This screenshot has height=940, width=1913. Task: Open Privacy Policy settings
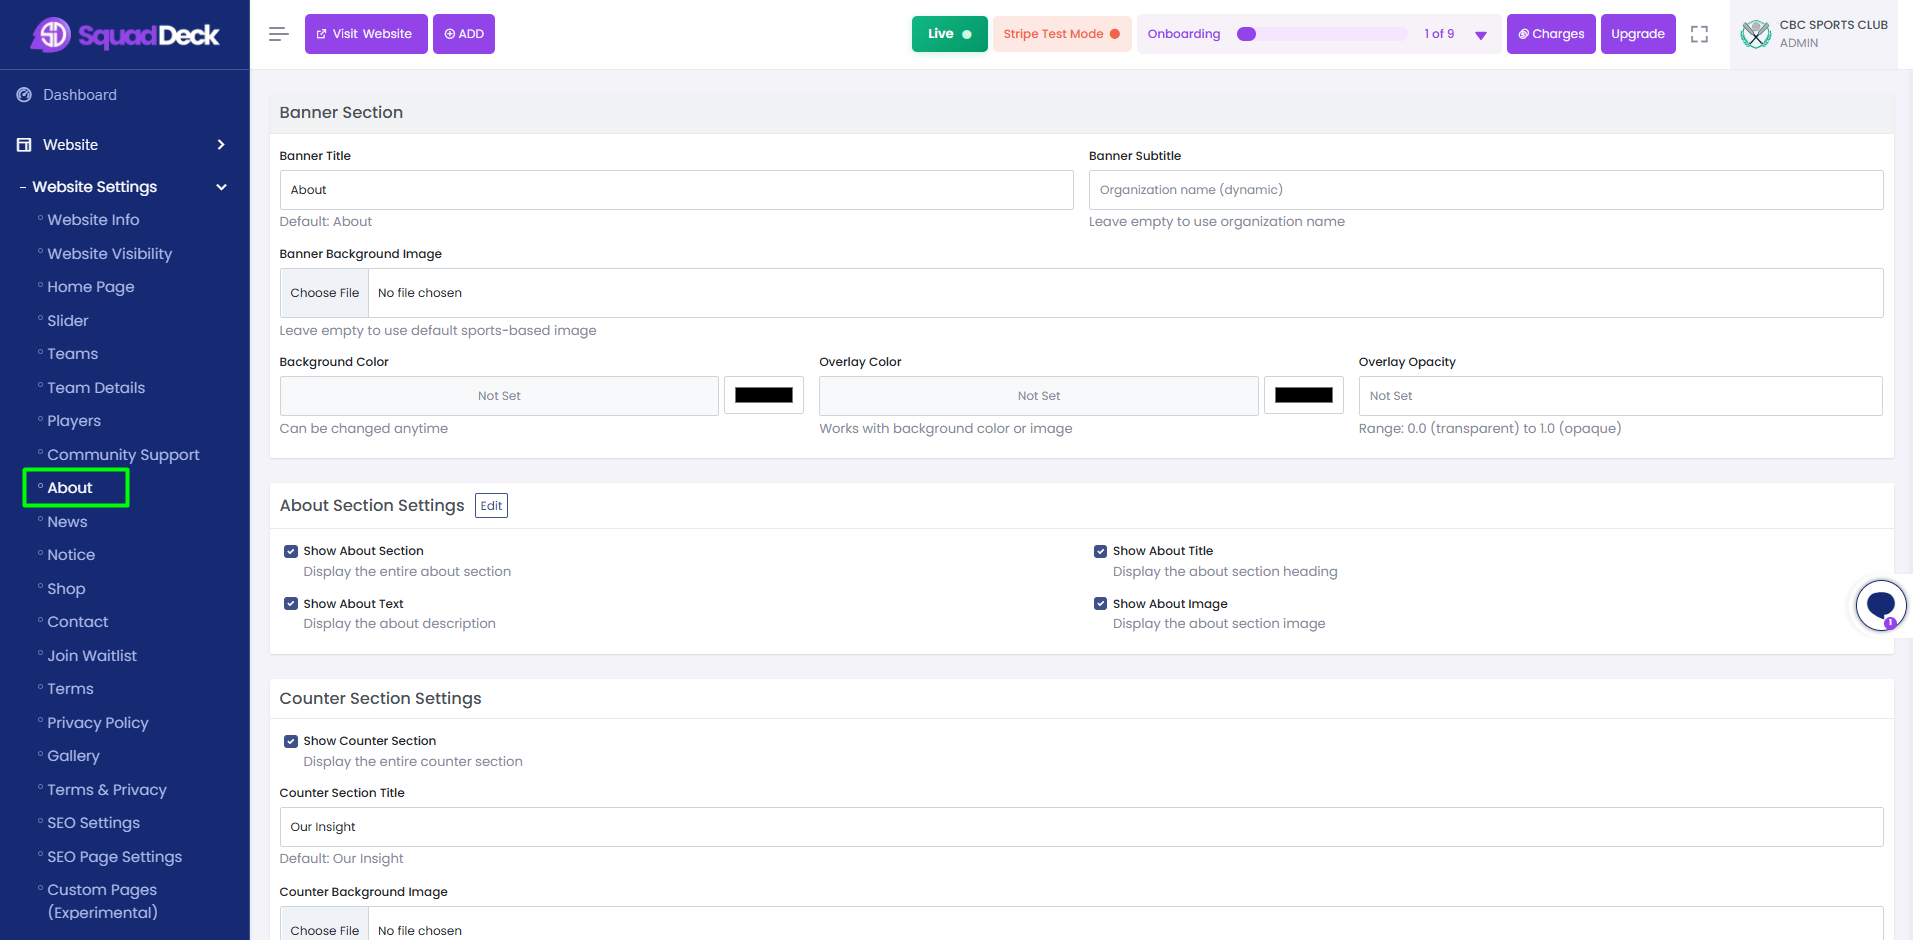[98, 723]
